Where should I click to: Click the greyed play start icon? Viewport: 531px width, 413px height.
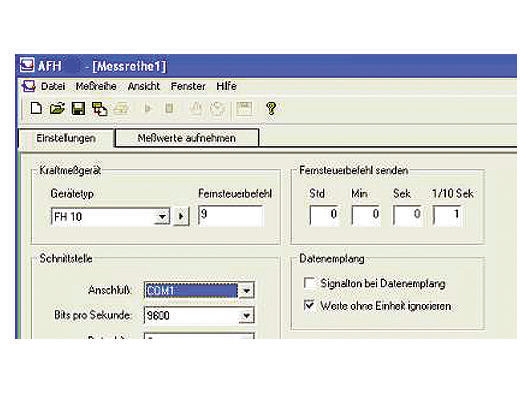coord(148,109)
